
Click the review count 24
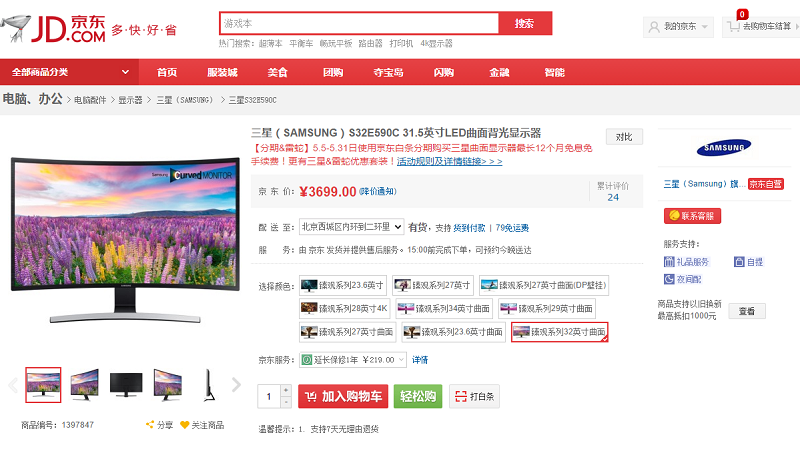pos(613,197)
